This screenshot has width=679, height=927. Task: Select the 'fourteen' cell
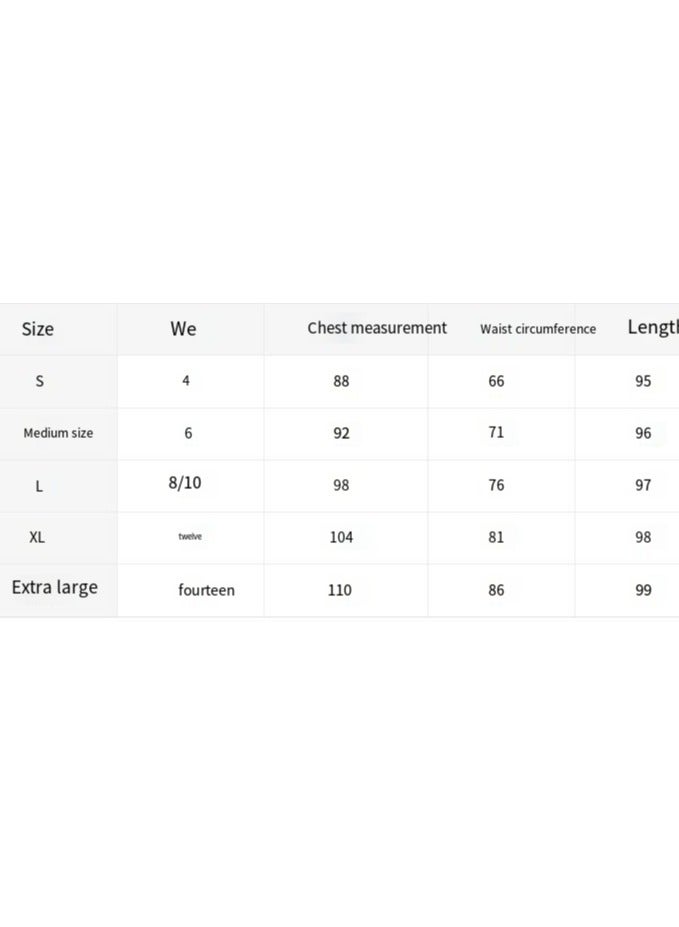pos(207,590)
